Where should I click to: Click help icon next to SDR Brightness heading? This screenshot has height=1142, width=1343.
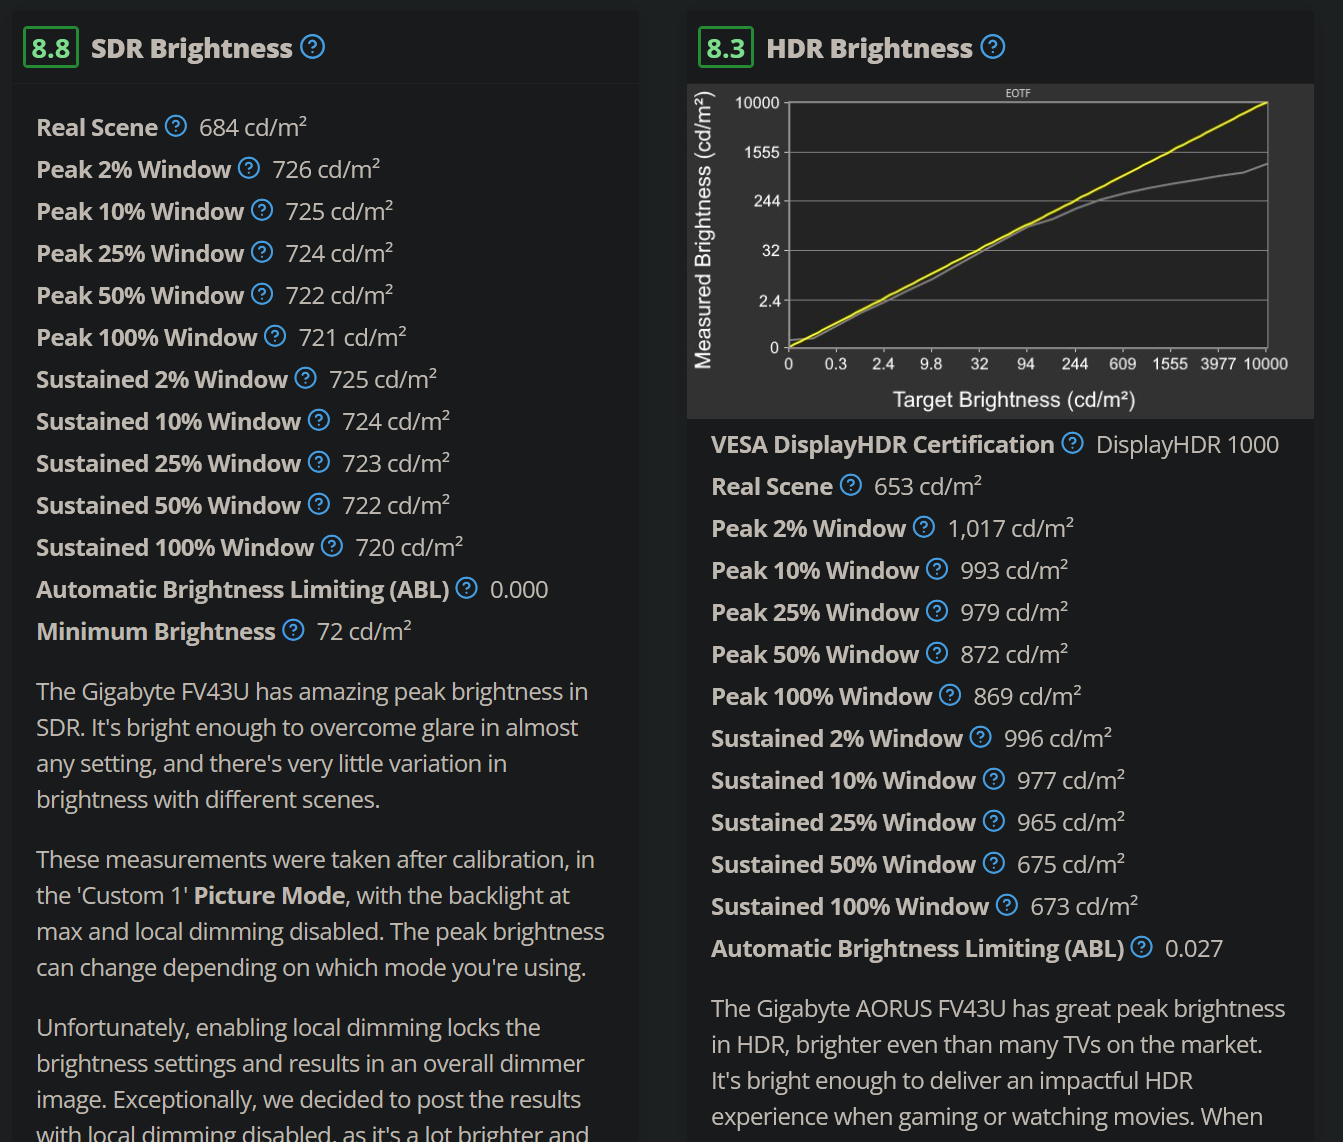[x=313, y=47]
